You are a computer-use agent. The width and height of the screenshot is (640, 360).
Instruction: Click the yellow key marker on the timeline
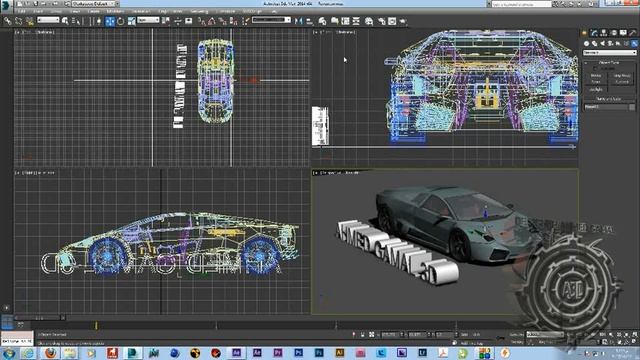click(96, 325)
